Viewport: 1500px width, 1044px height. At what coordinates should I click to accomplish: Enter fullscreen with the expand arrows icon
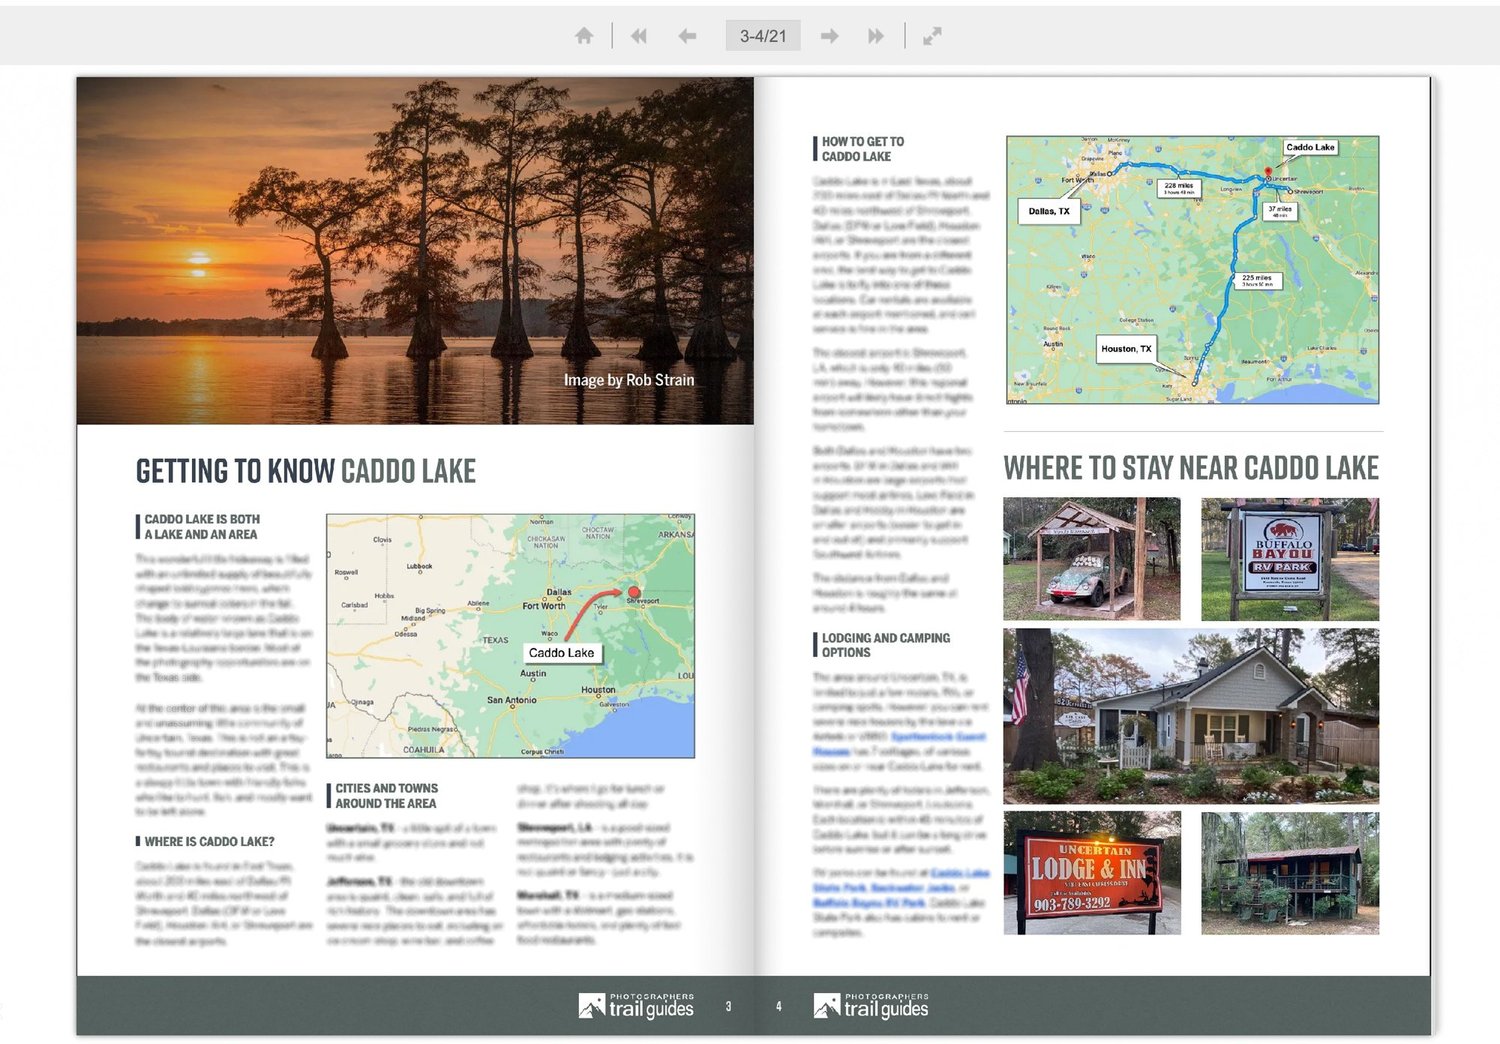coord(932,35)
